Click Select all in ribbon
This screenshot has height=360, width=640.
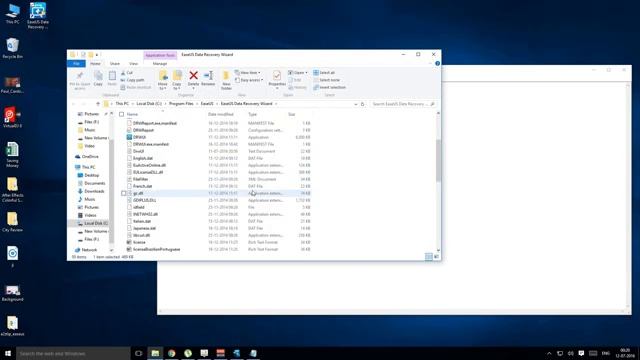[x=324, y=73]
